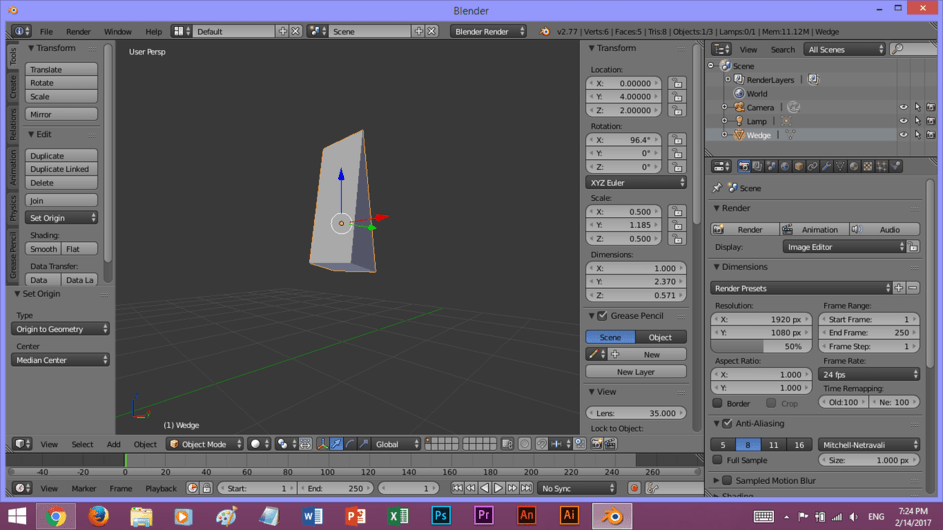Click the pin icon beside Scene
The image size is (943, 530).
(717, 188)
